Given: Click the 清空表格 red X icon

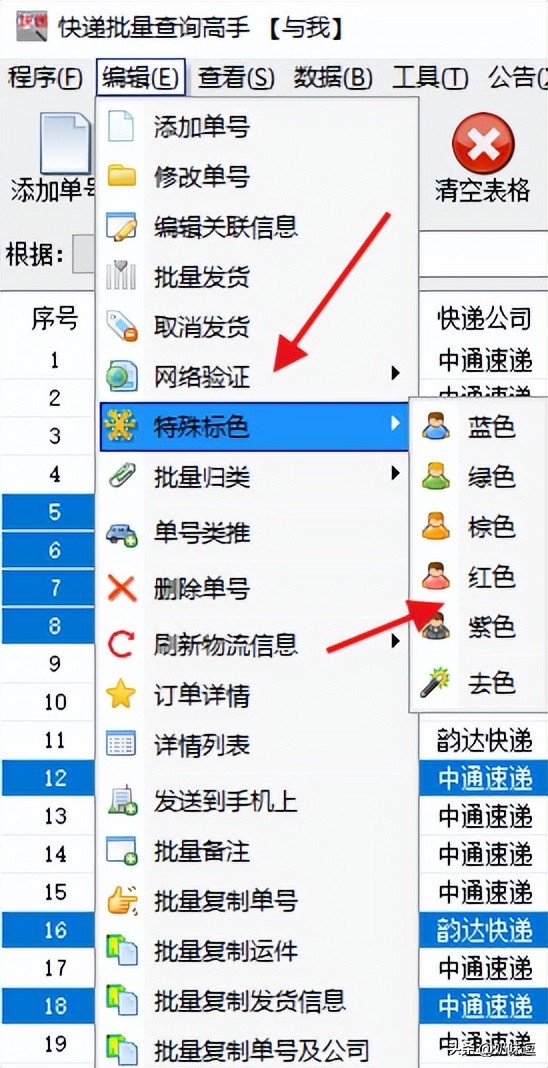Looking at the screenshot, I should point(483,144).
